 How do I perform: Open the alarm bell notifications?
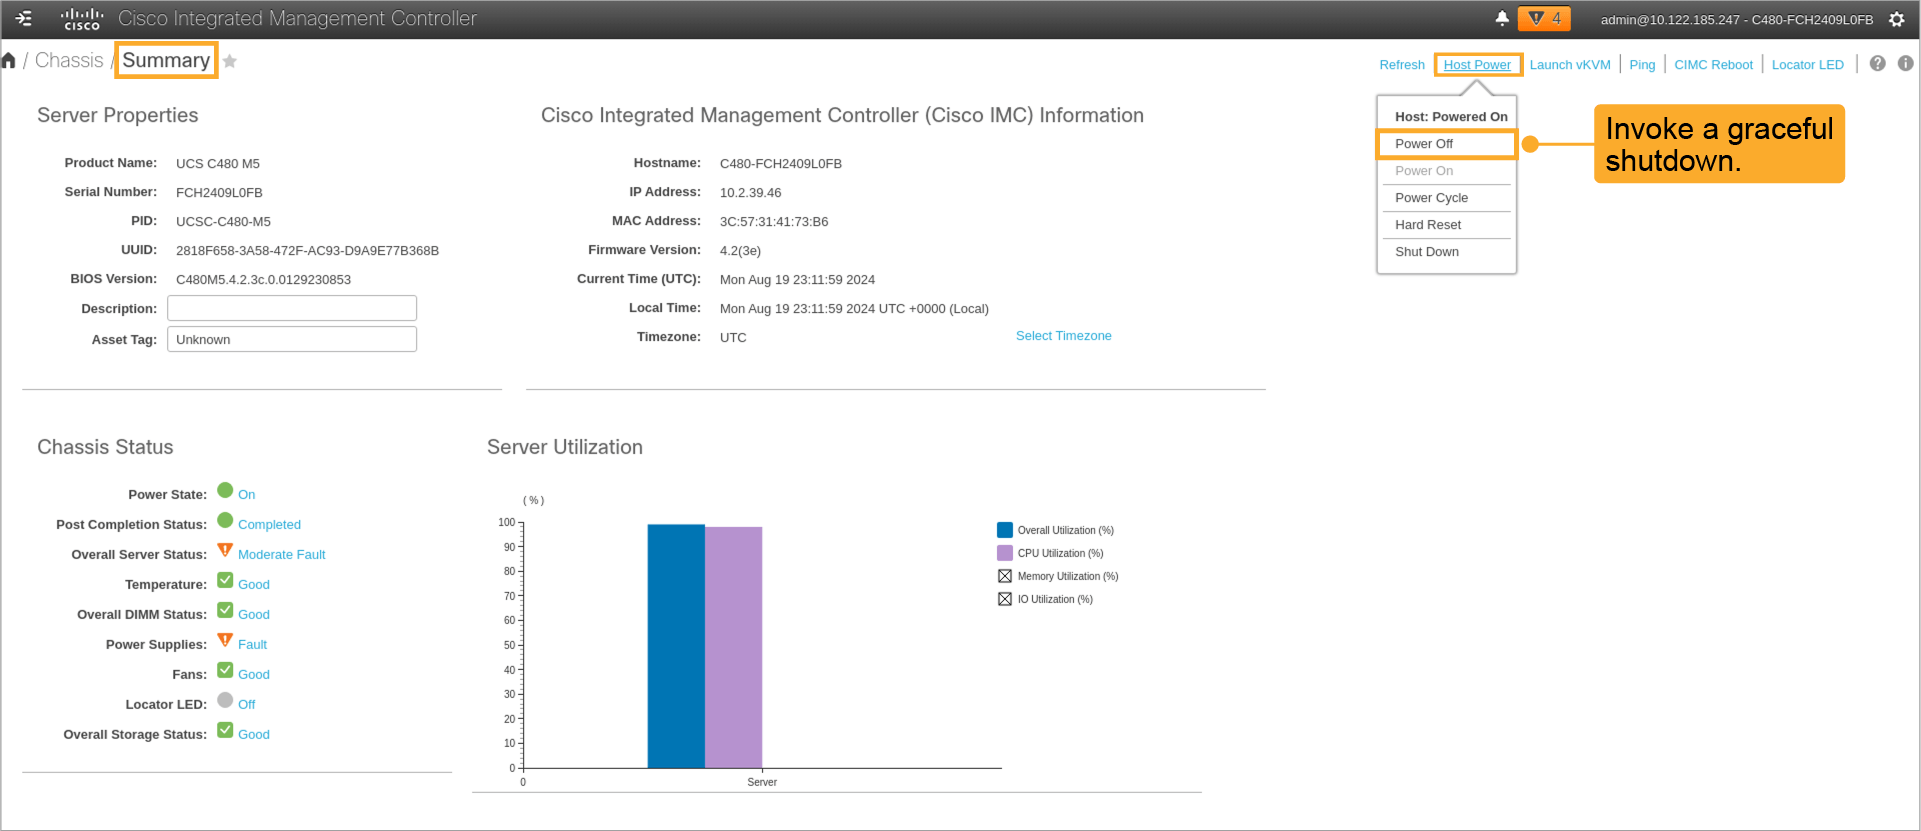tap(1502, 18)
